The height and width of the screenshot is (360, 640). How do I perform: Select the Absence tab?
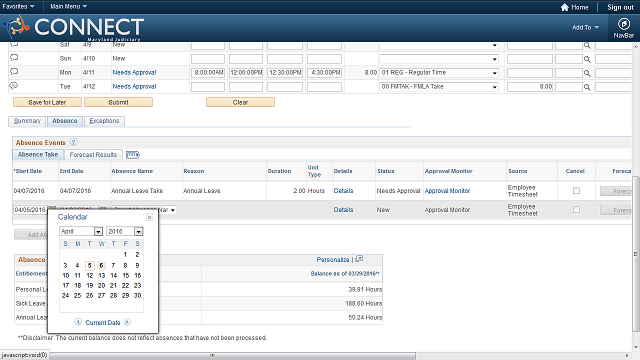click(x=64, y=121)
